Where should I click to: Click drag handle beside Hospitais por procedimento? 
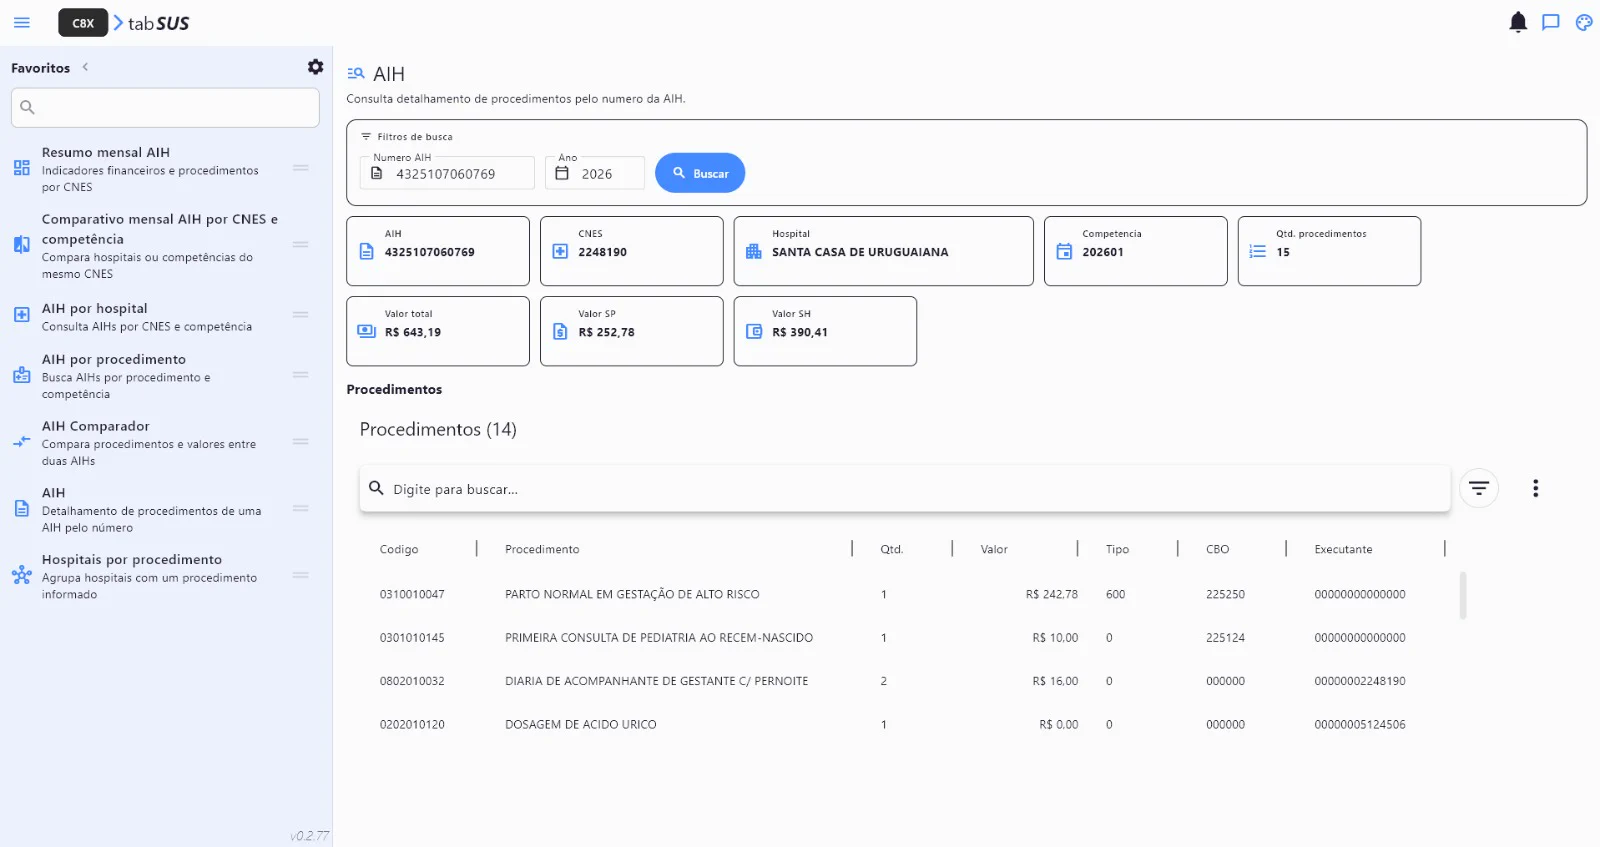coord(300,575)
